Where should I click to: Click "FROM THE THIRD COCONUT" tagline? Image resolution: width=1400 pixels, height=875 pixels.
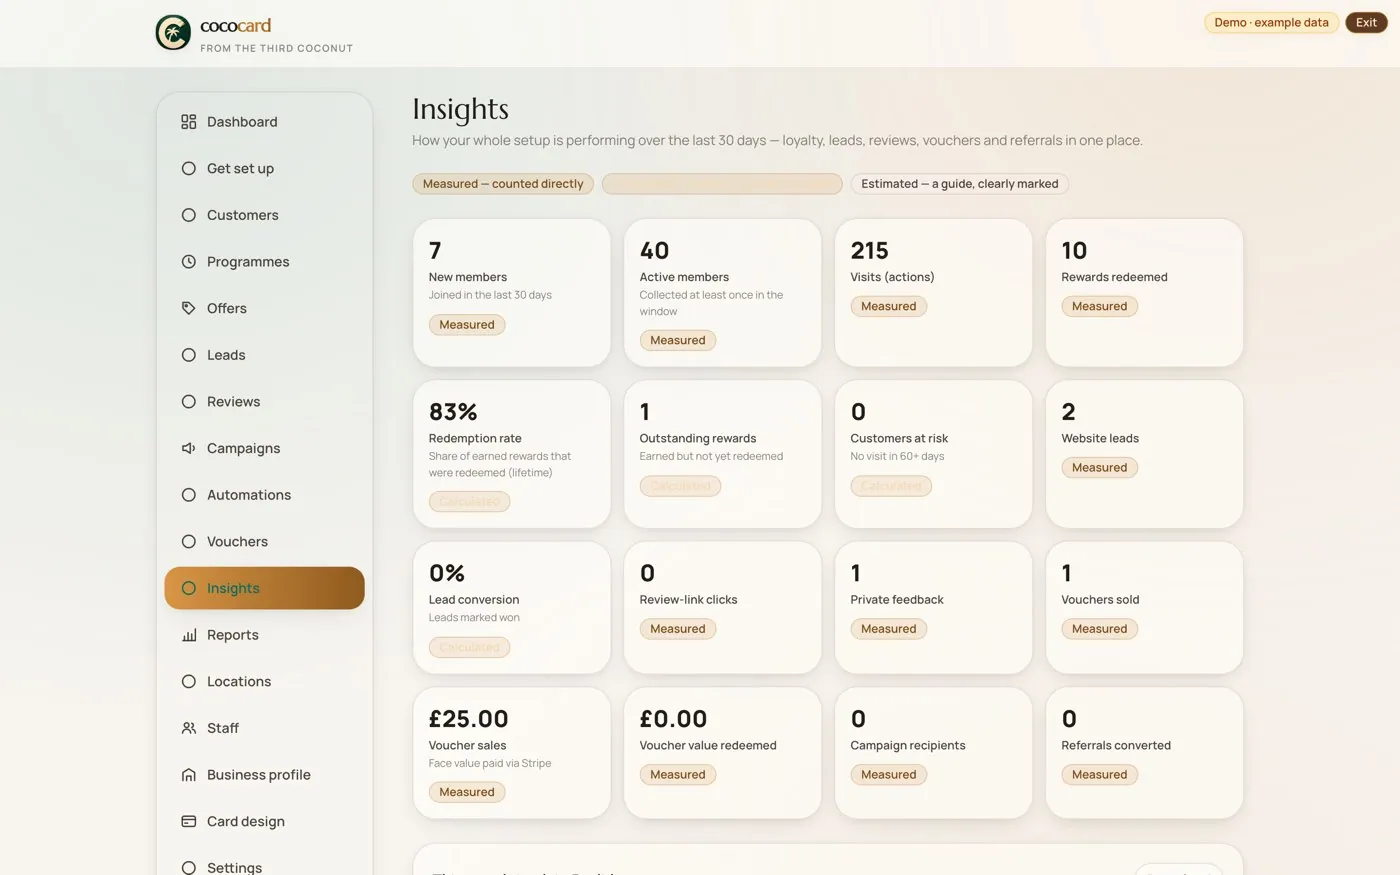(x=276, y=48)
